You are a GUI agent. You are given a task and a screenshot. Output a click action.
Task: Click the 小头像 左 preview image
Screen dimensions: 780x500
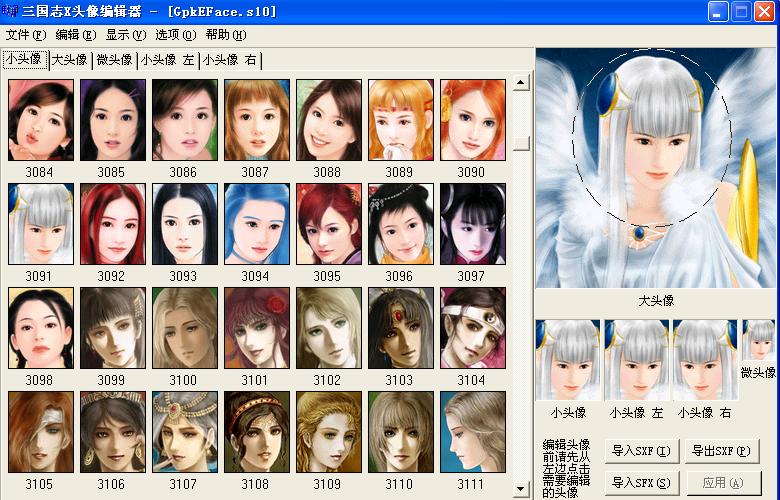pyautogui.click(x=636, y=360)
